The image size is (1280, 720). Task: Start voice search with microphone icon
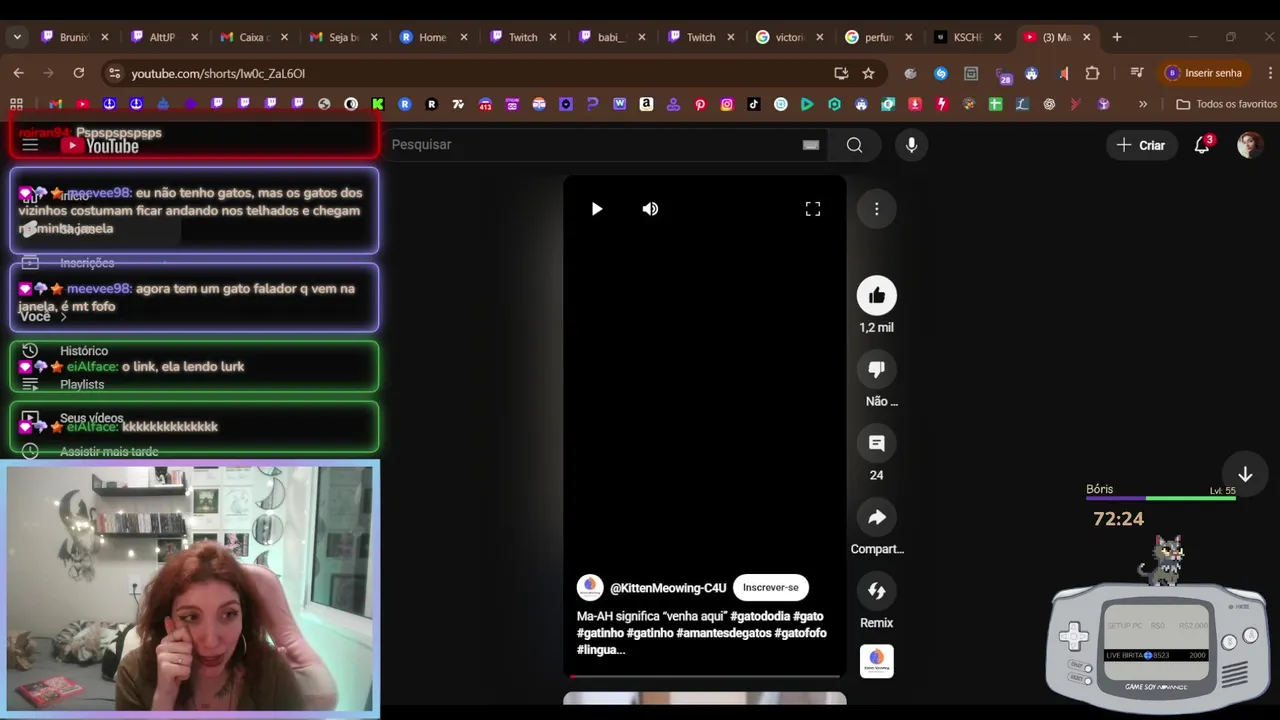[911, 145]
